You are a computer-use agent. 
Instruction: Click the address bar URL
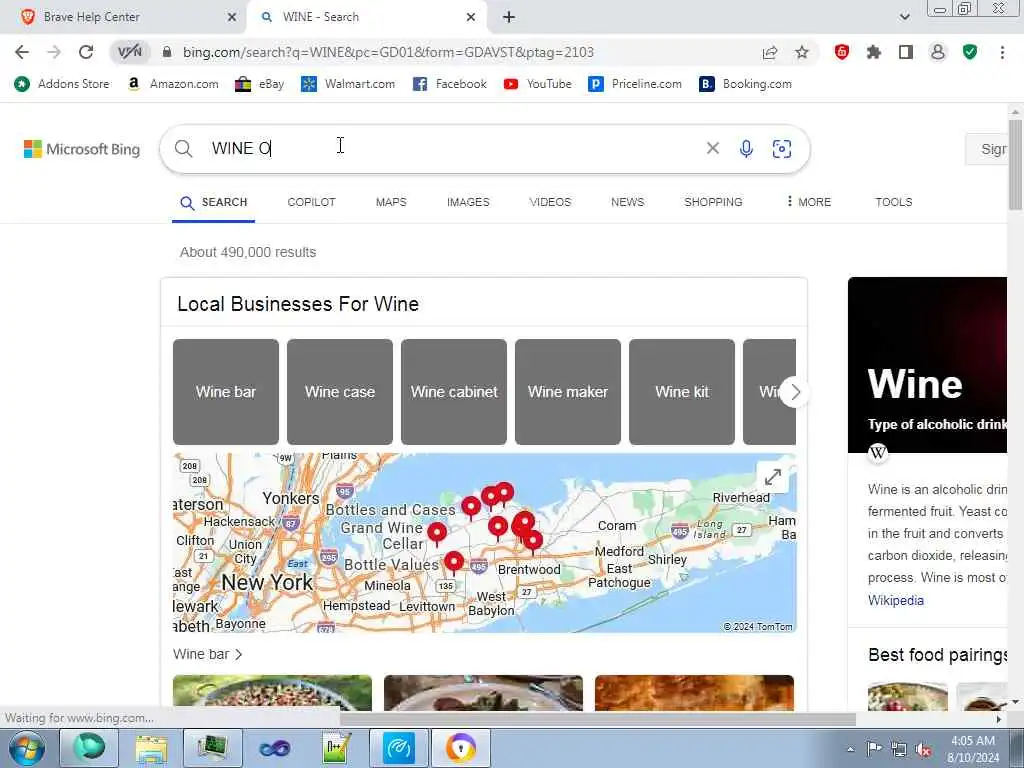pyautogui.click(x=388, y=52)
